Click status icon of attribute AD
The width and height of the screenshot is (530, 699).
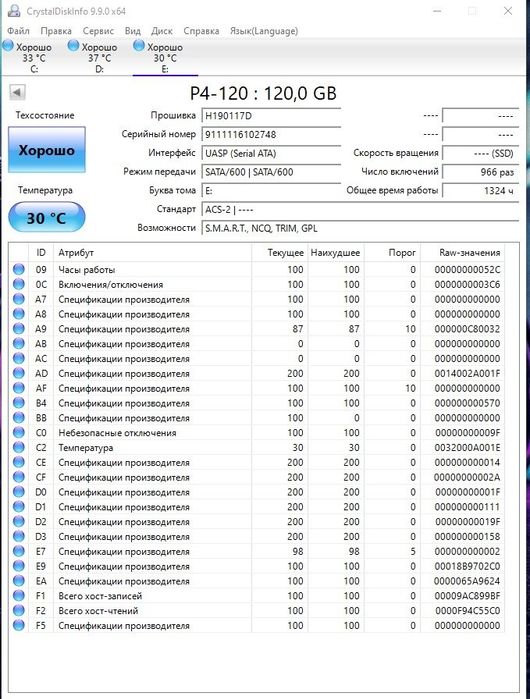tap(19, 373)
